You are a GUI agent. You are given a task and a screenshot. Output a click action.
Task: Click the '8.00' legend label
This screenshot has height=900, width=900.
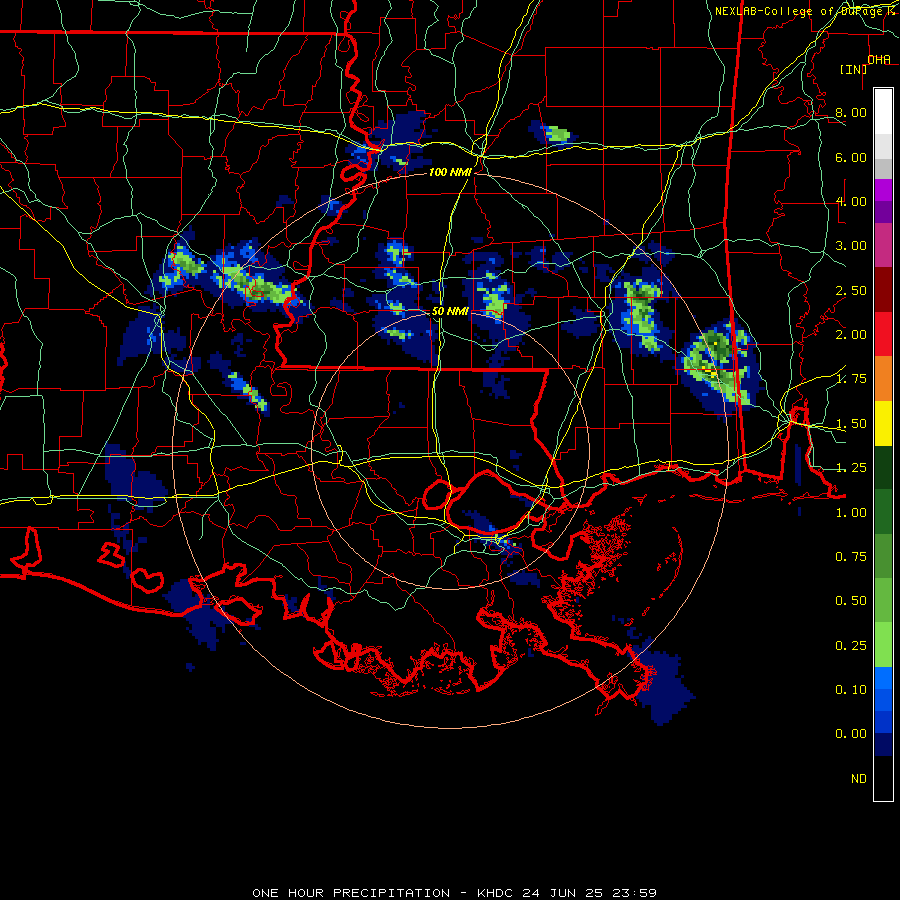click(851, 112)
